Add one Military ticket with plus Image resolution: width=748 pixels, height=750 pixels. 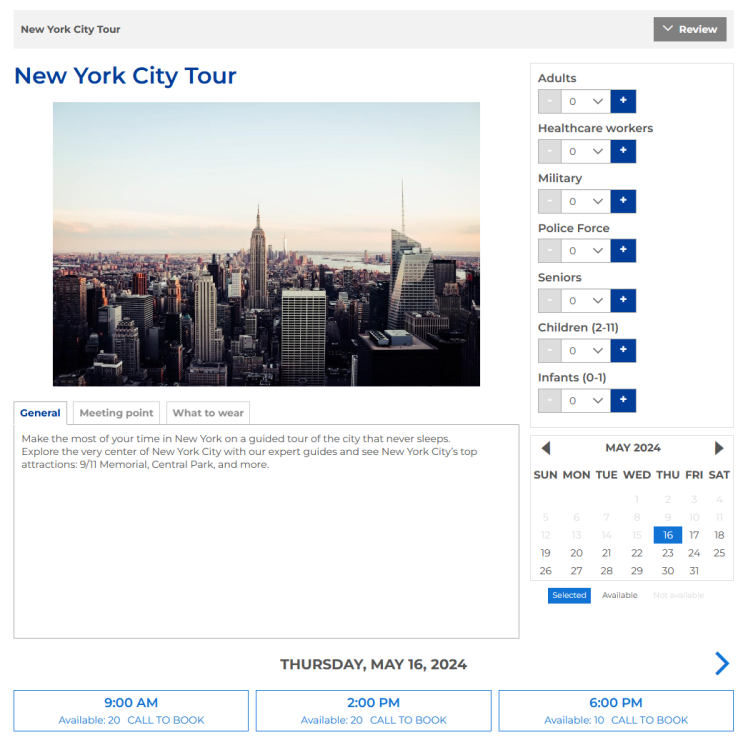coord(623,201)
